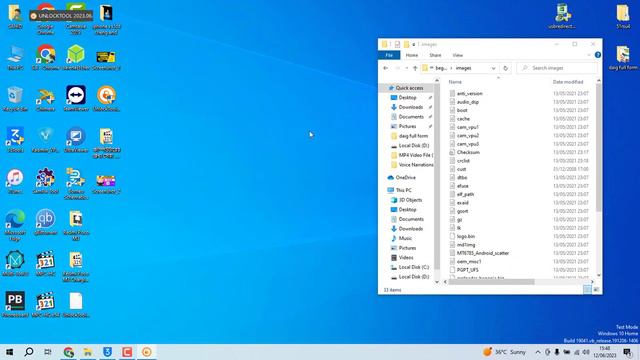The image size is (640, 360).
Task: Switch to Chrome in the taskbar
Action: pyautogui.click(x=68, y=352)
